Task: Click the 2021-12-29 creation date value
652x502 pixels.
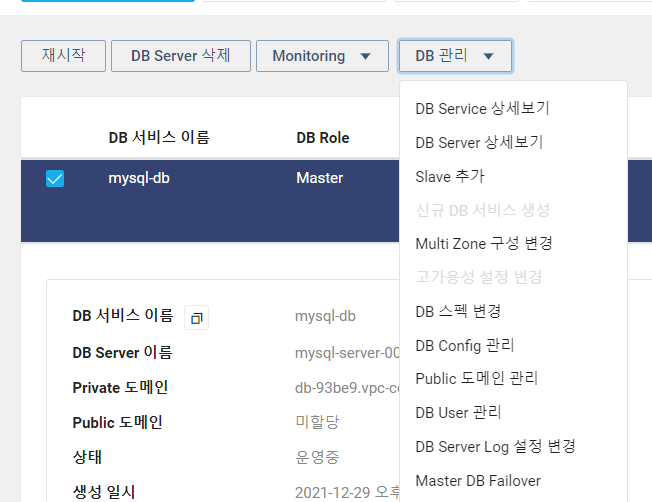Action: [x=347, y=492]
